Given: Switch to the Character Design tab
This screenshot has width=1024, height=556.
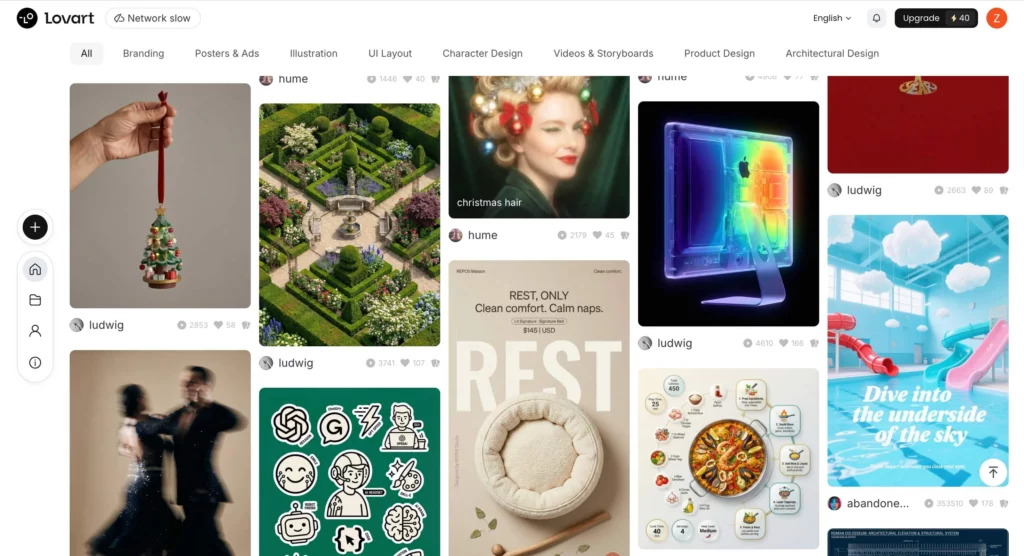Looking at the screenshot, I should (x=482, y=54).
